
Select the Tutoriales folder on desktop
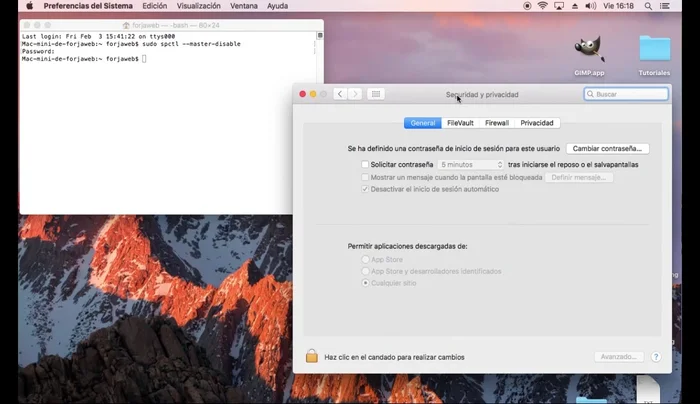pos(654,56)
